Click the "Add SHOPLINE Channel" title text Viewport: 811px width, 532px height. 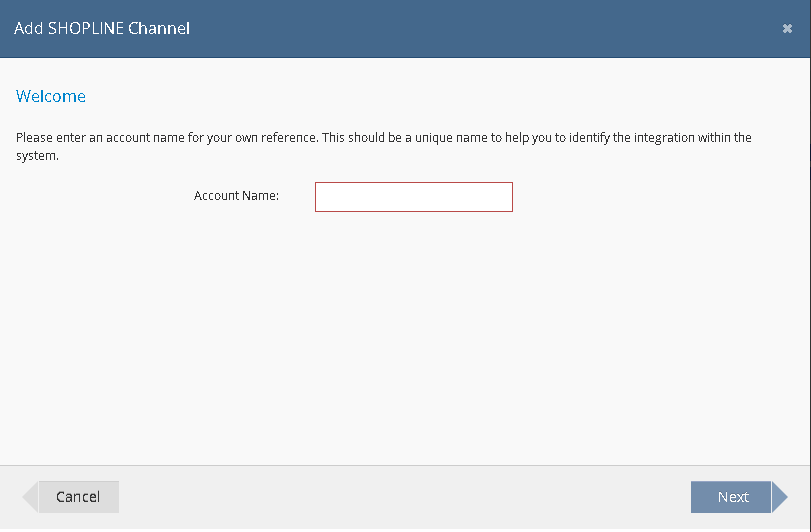(x=102, y=28)
